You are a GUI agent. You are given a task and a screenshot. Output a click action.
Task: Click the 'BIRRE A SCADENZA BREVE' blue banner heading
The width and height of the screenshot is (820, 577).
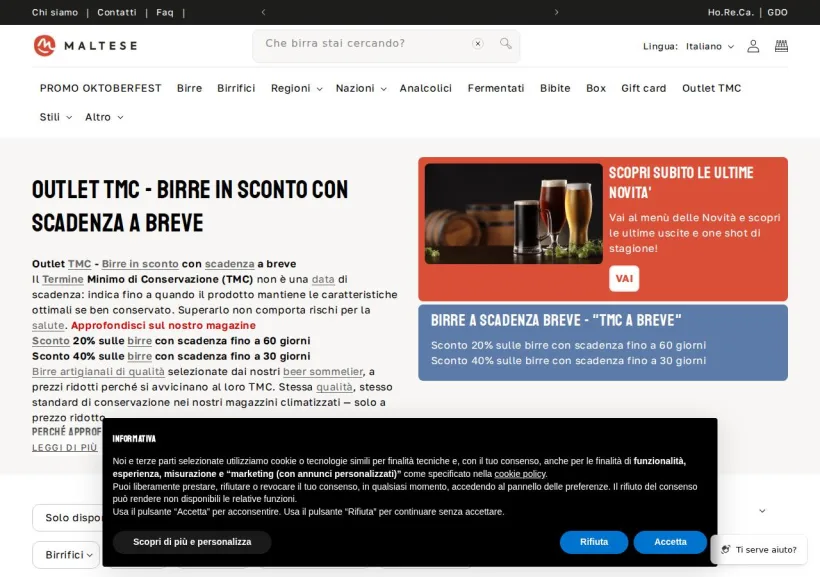coord(556,320)
